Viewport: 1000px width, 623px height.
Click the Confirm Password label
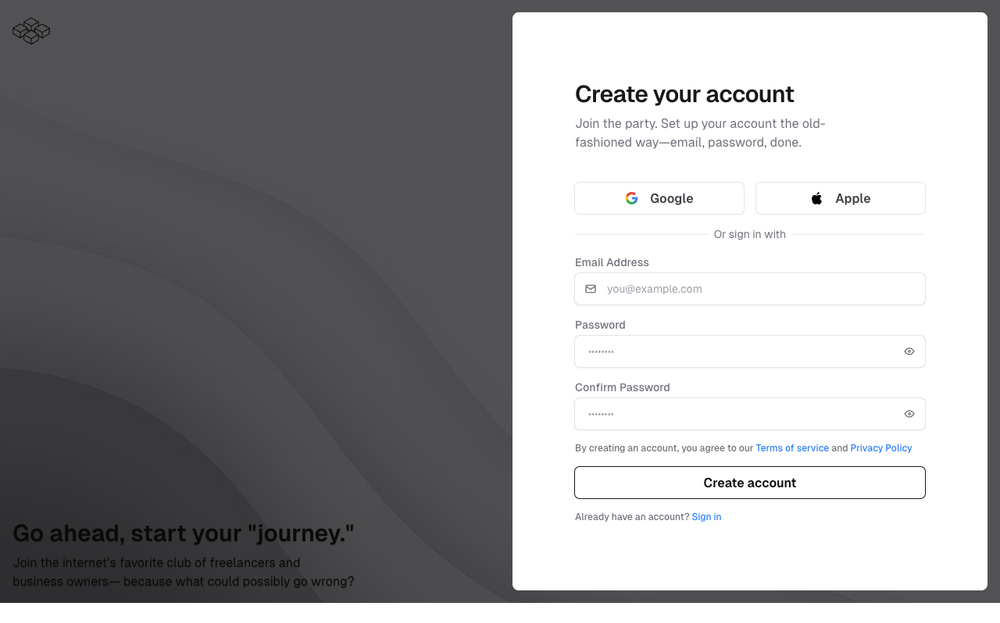[622, 387]
